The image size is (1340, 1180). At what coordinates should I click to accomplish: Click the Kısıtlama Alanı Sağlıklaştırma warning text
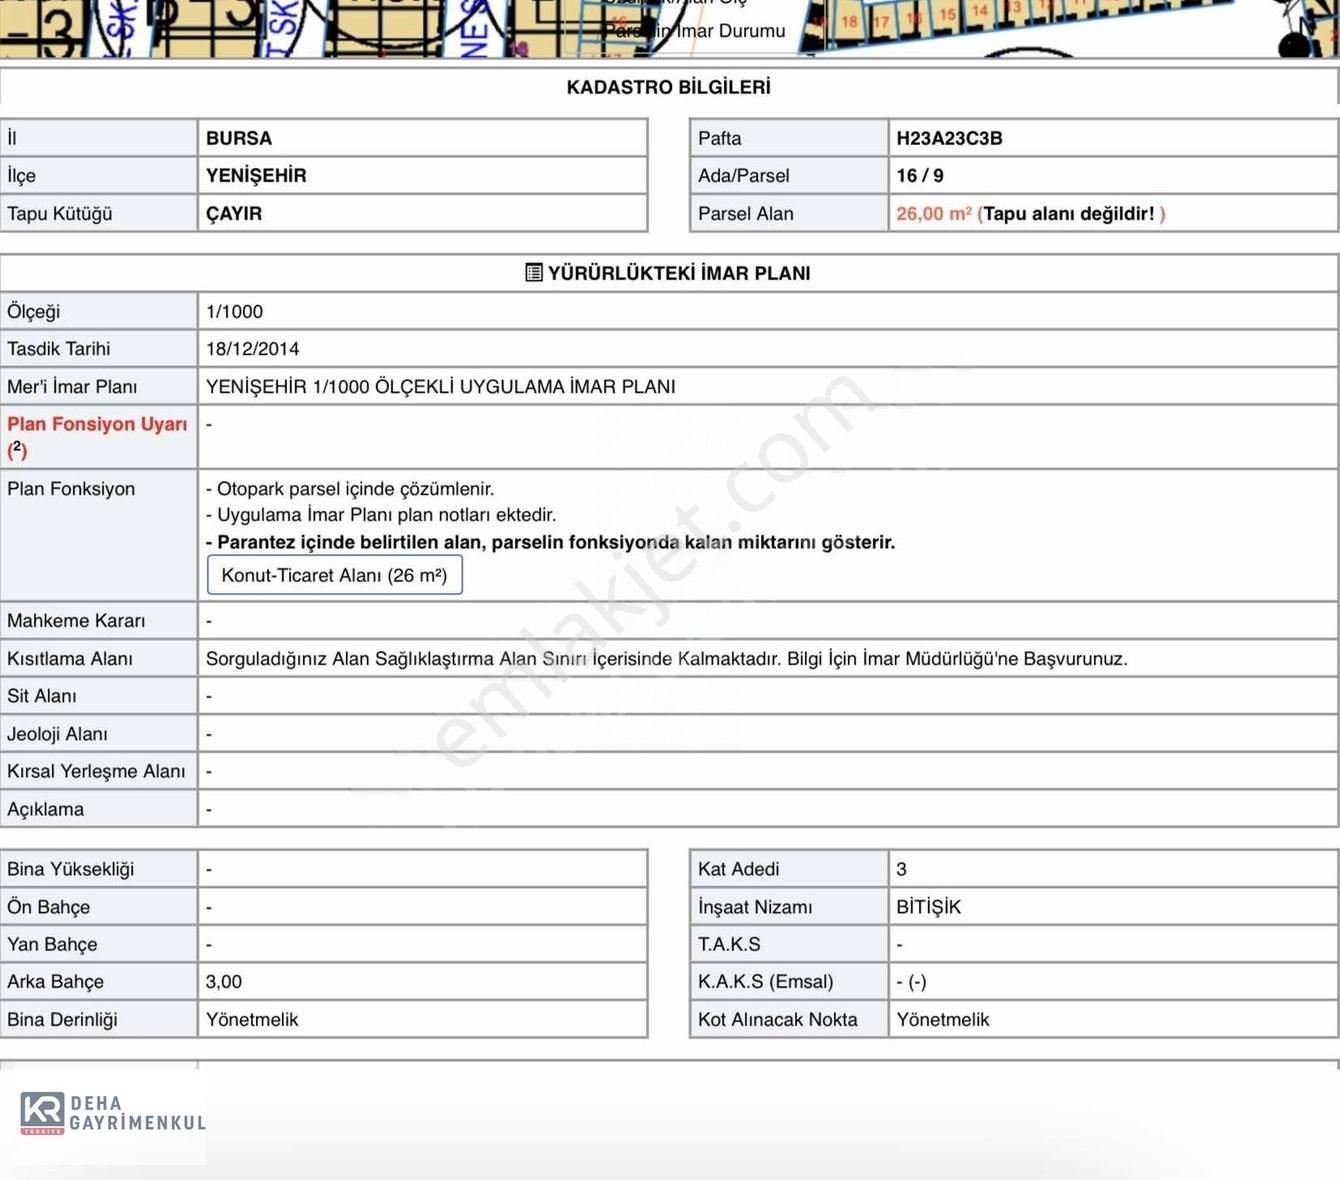[x=666, y=658]
